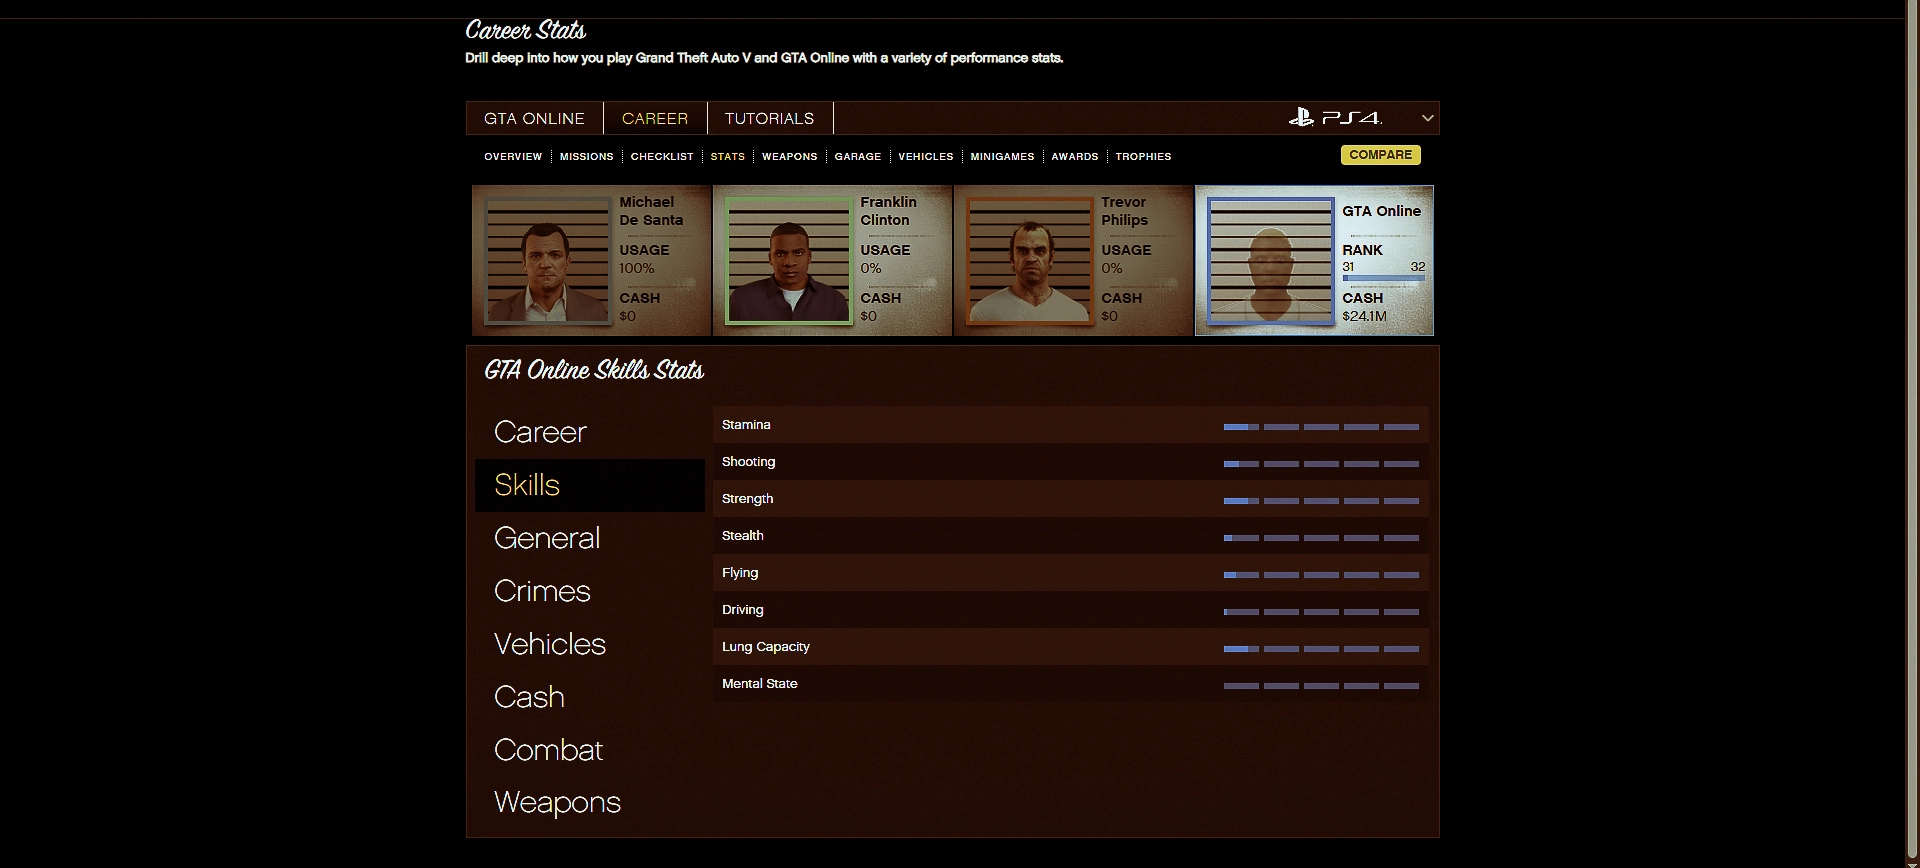This screenshot has height=868, width=1920.
Task: Click the Flying skill bar
Action: tap(1321, 575)
